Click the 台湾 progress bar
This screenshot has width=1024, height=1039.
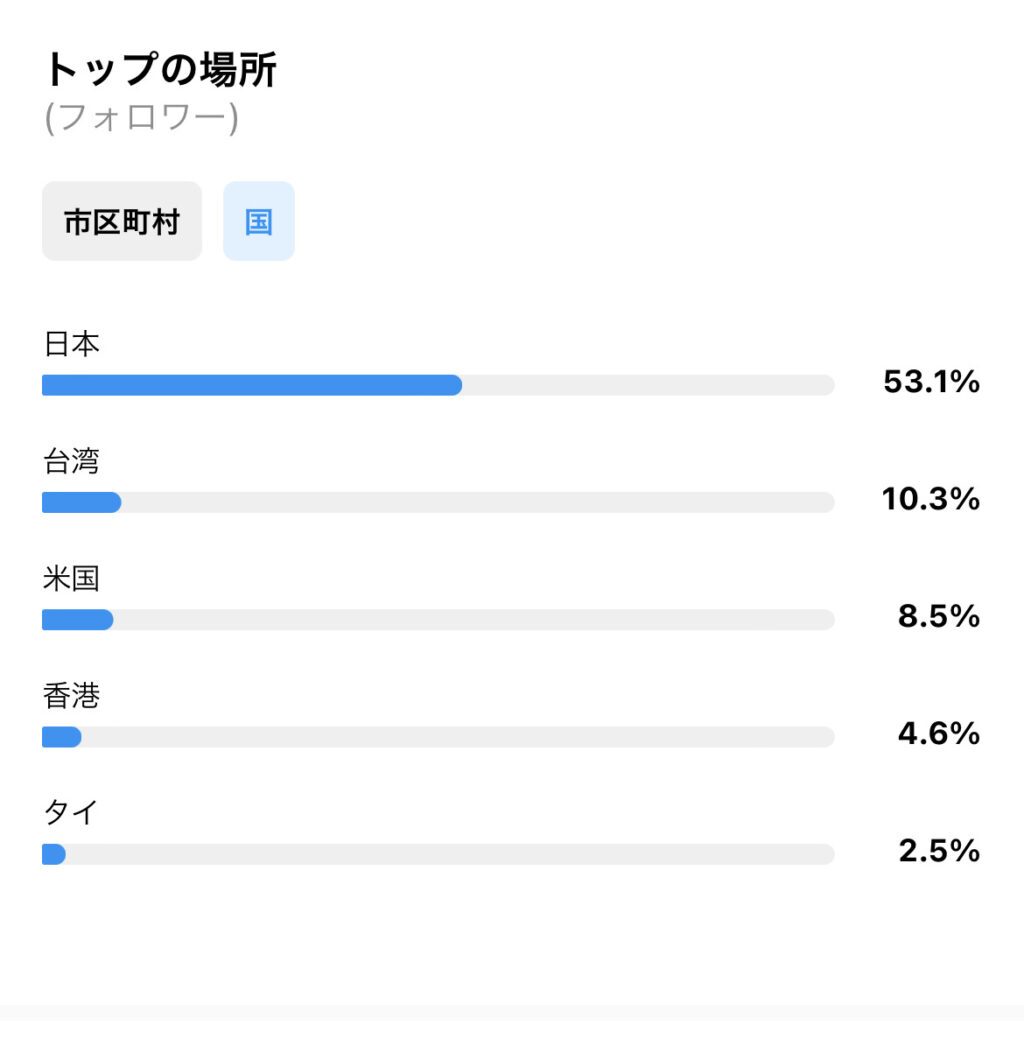pyautogui.click(x=438, y=502)
